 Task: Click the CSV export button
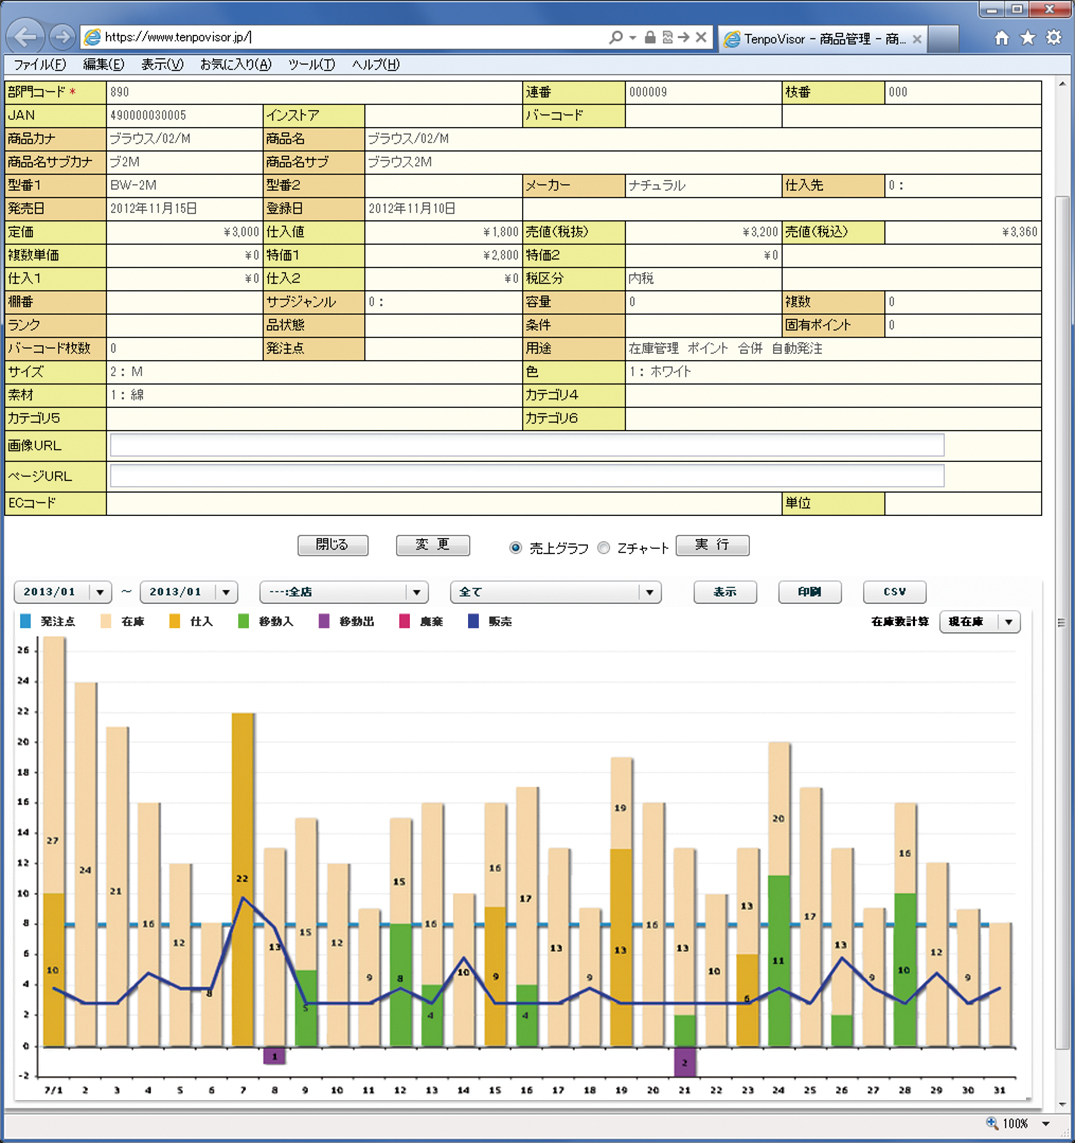pos(894,592)
